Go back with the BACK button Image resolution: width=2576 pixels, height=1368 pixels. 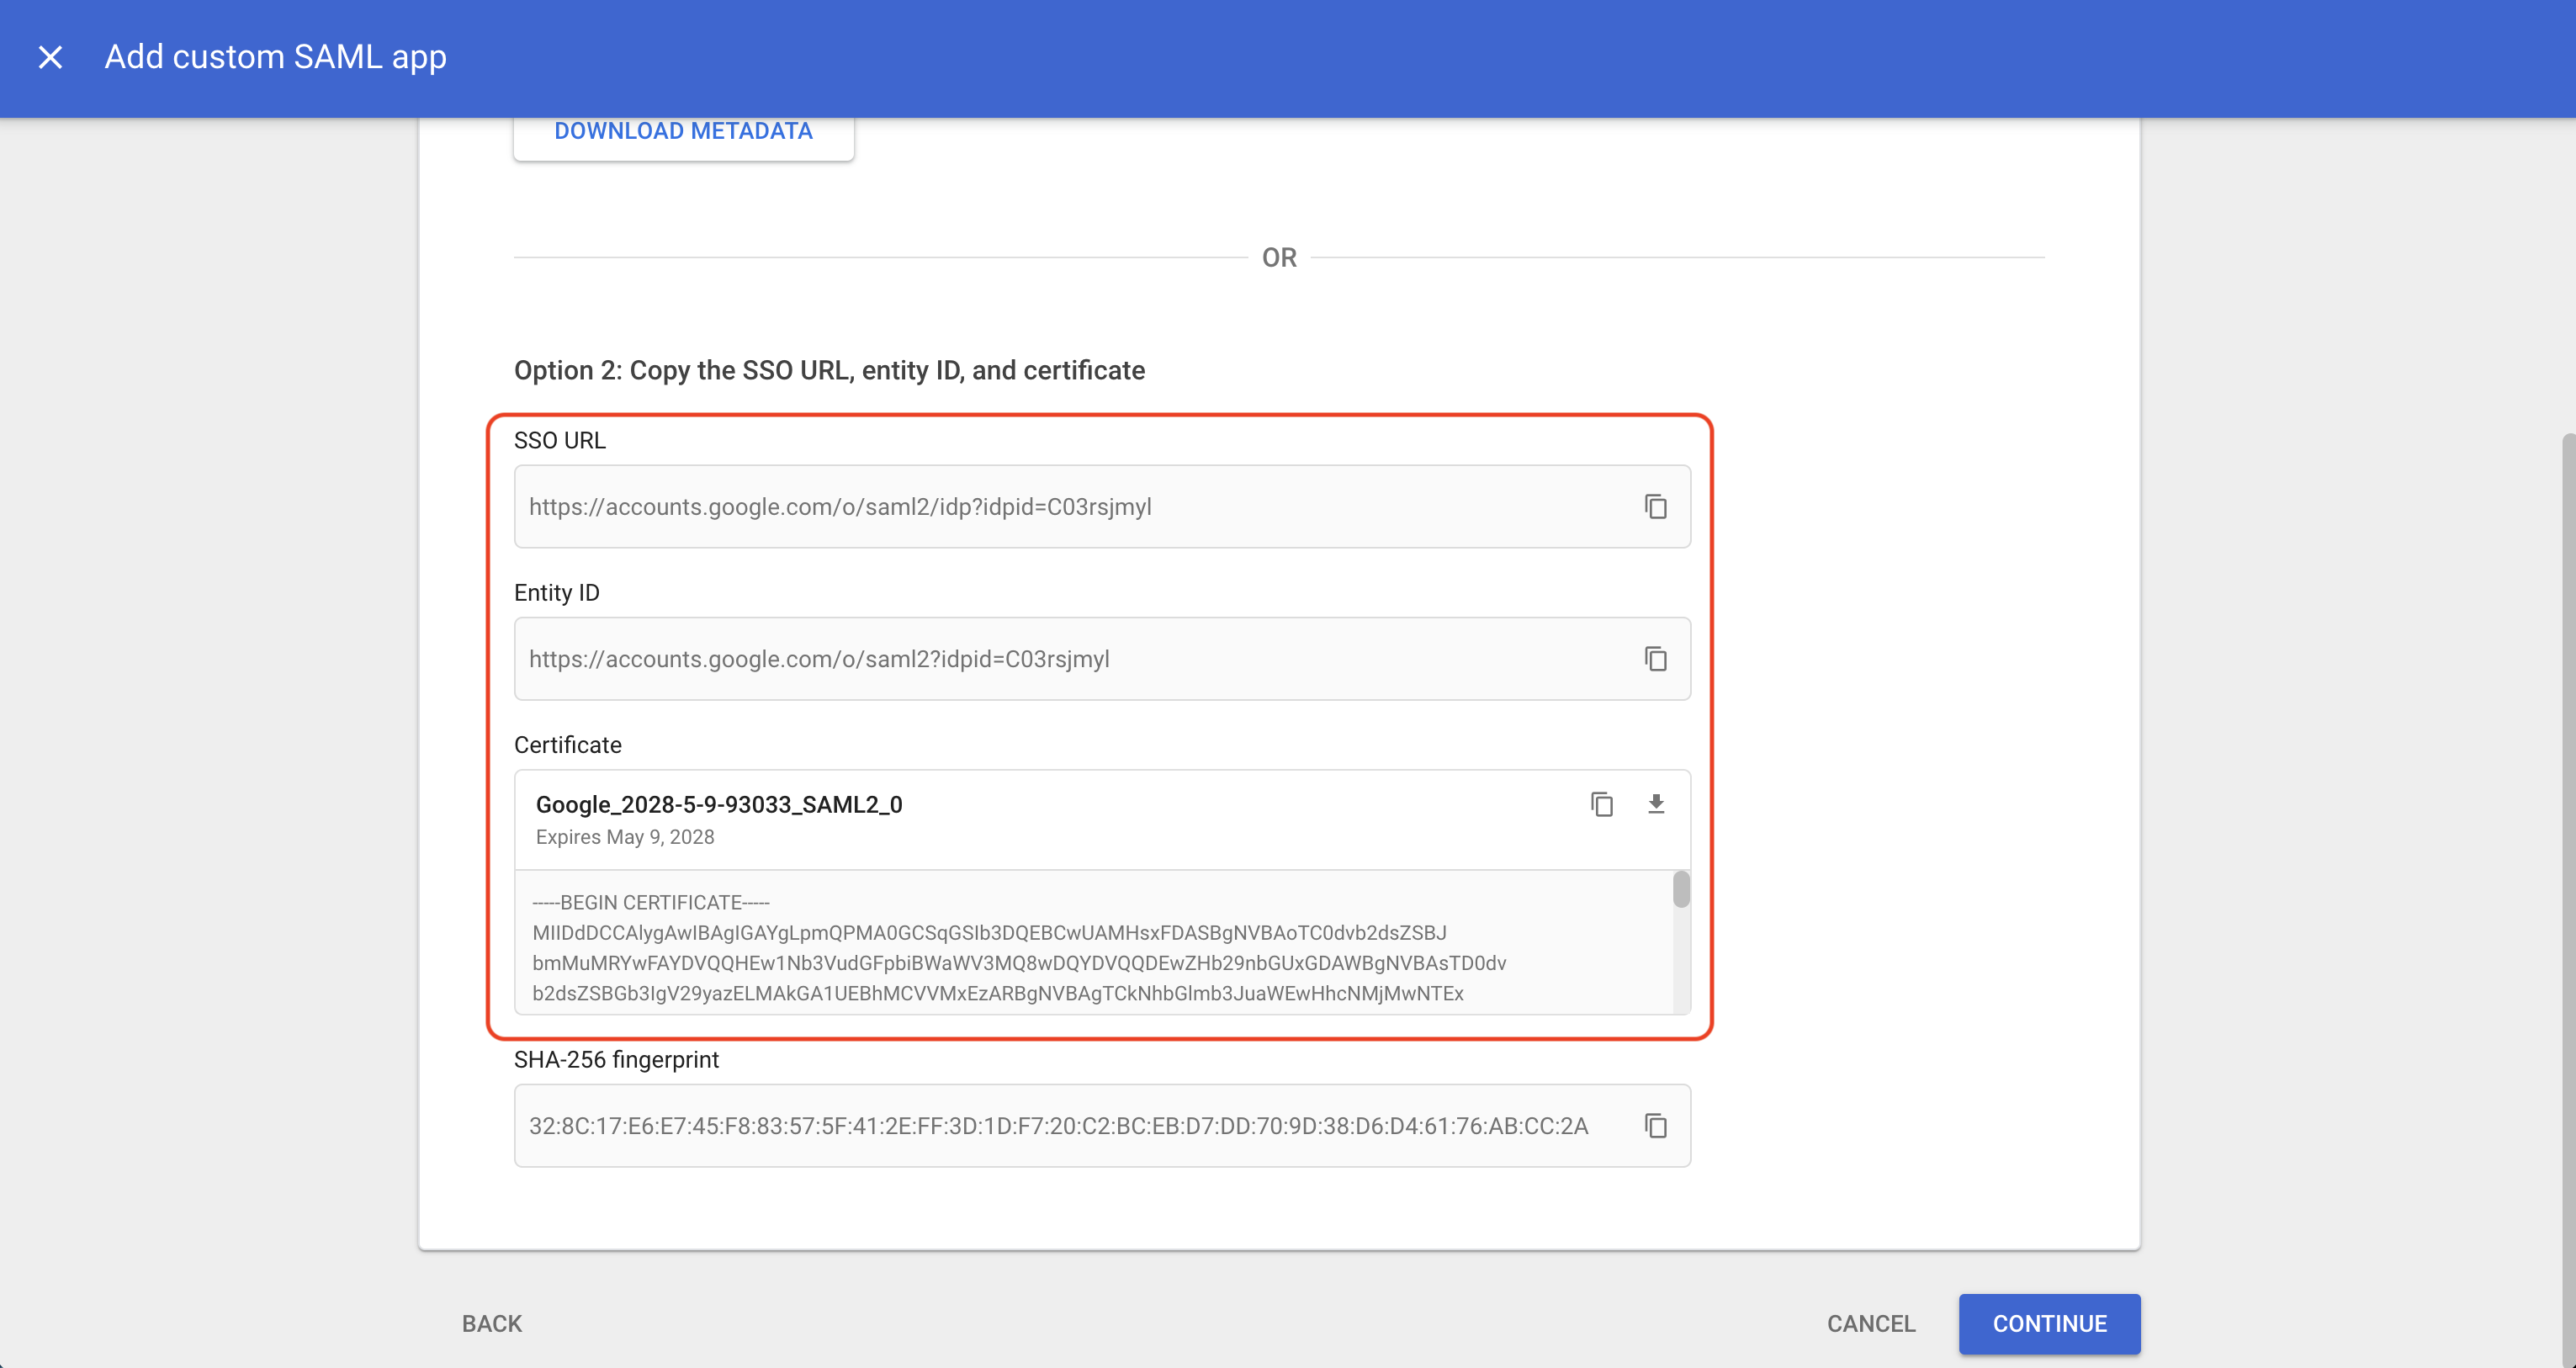(x=491, y=1323)
